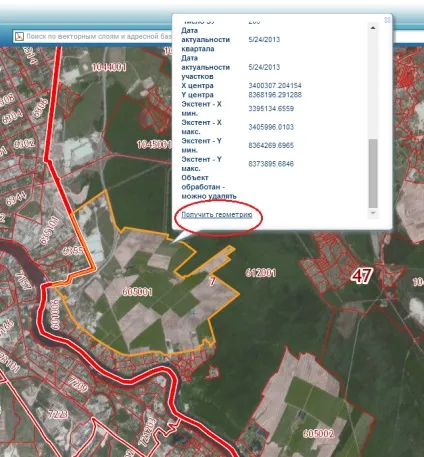Focus the vector layers and address search field

[98, 36]
